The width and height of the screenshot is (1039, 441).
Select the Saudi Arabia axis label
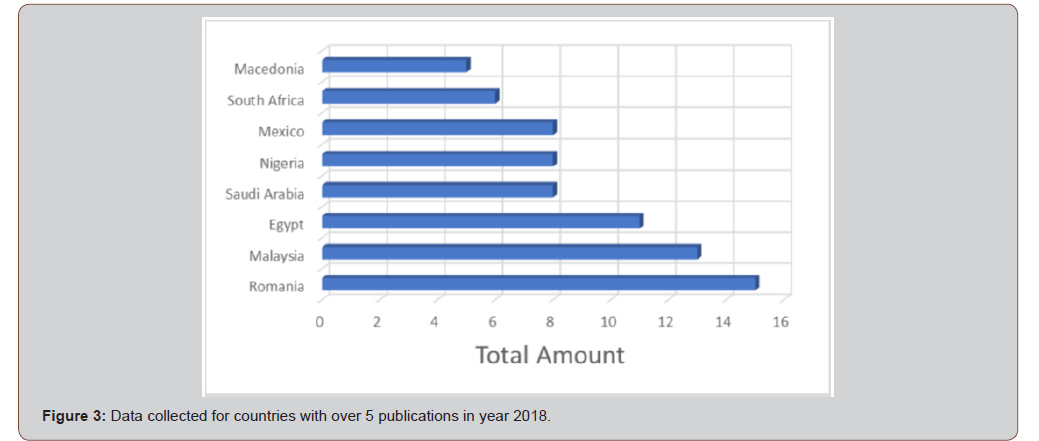click(x=264, y=193)
